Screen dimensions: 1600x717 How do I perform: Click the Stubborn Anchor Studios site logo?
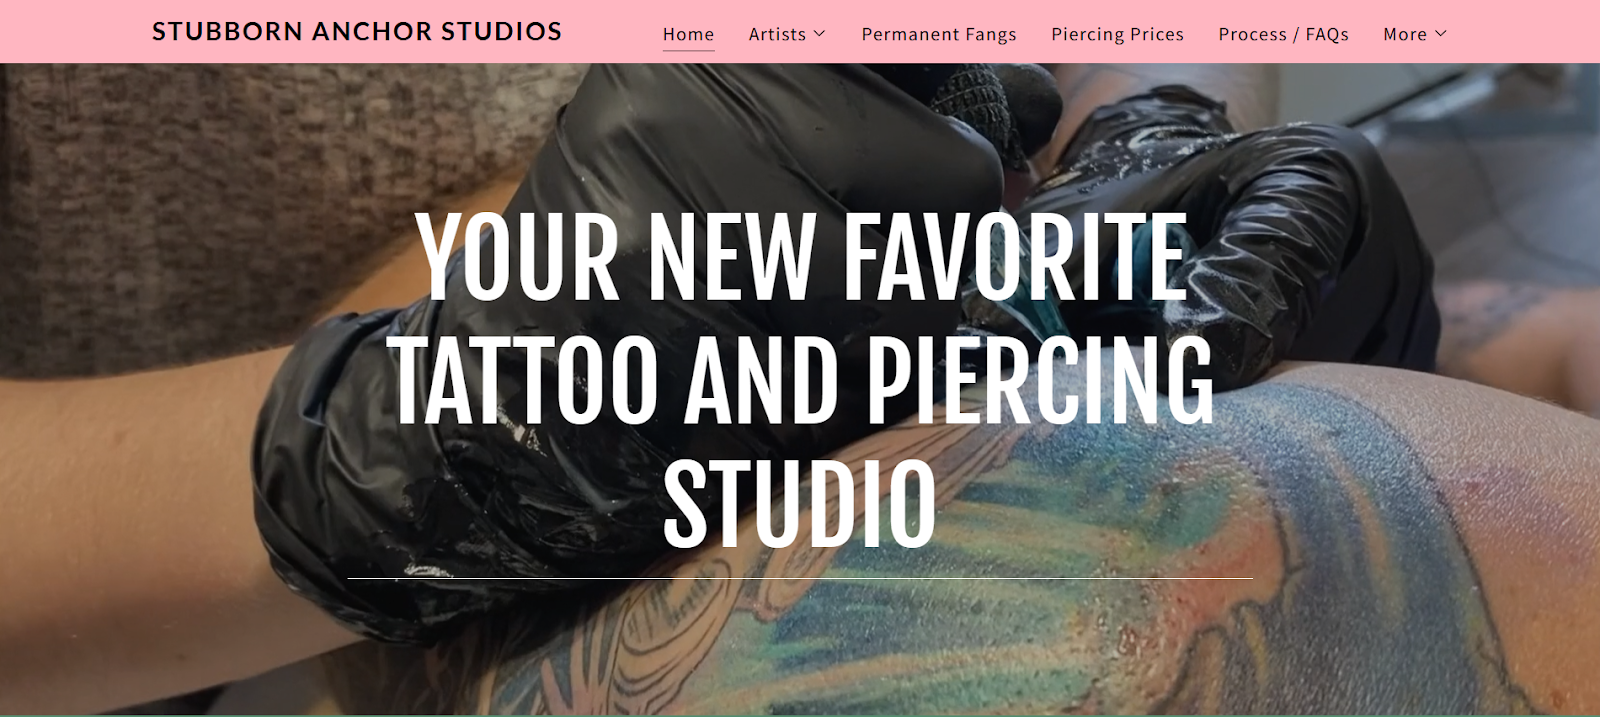click(357, 32)
